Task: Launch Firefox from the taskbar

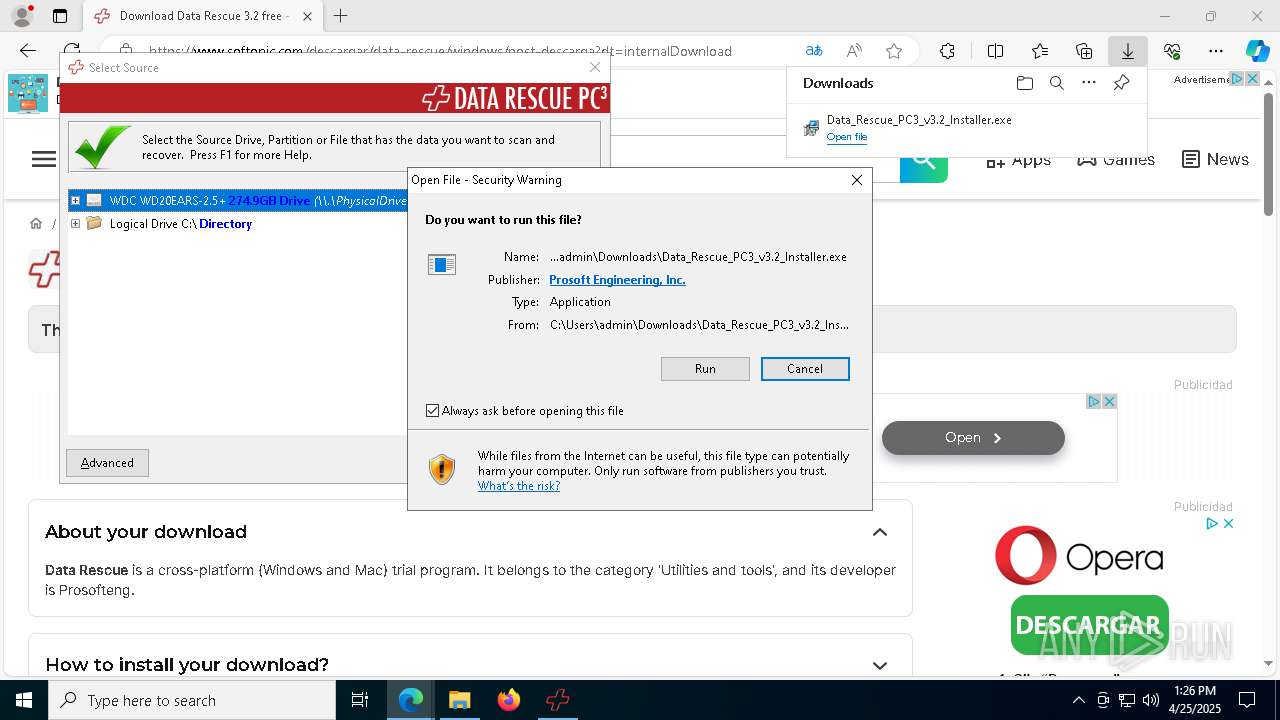Action: point(509,700)
